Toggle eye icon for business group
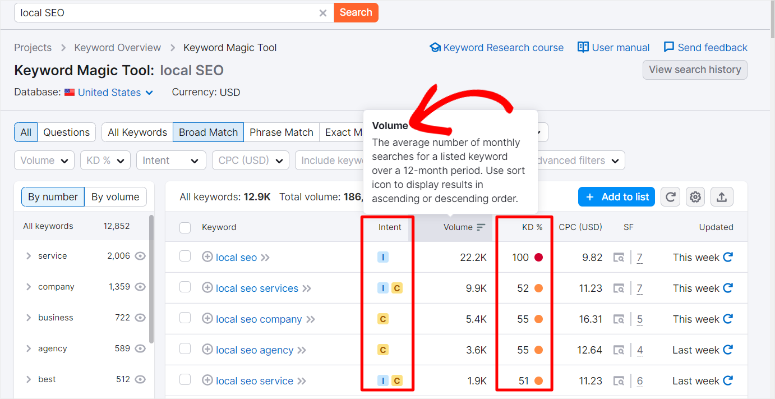Screen dimensions: 775x399 140,317
